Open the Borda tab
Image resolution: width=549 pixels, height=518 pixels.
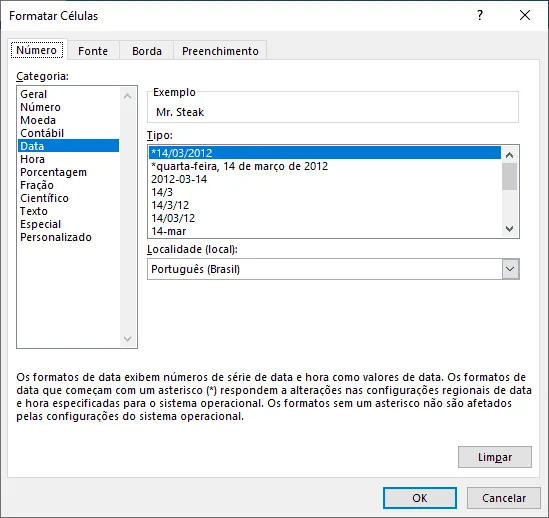(147, 51)
